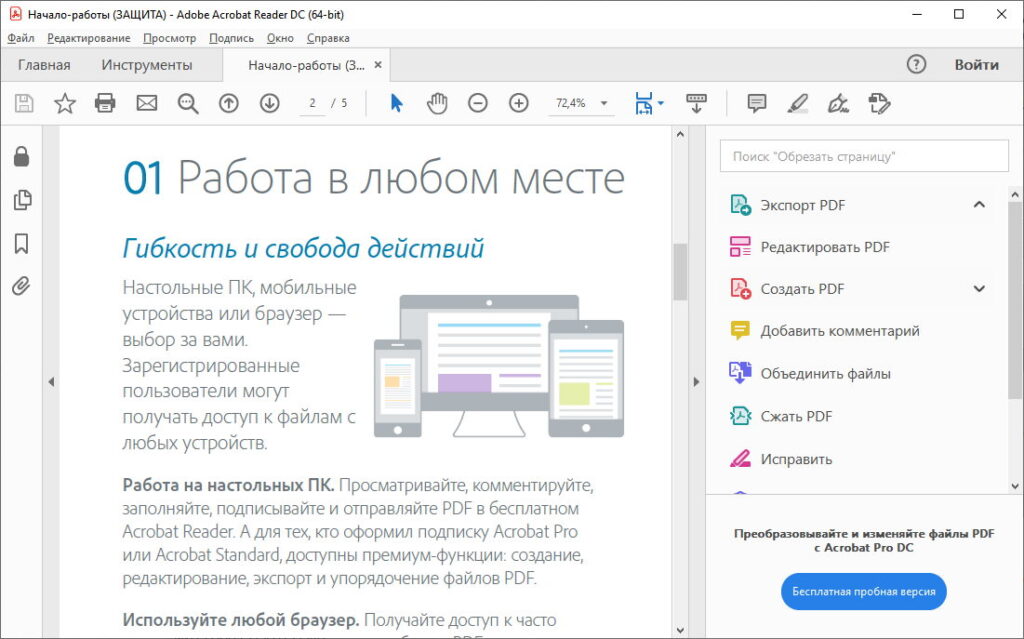
Task: Click the fit page width icon
Action: coord(644,103)
